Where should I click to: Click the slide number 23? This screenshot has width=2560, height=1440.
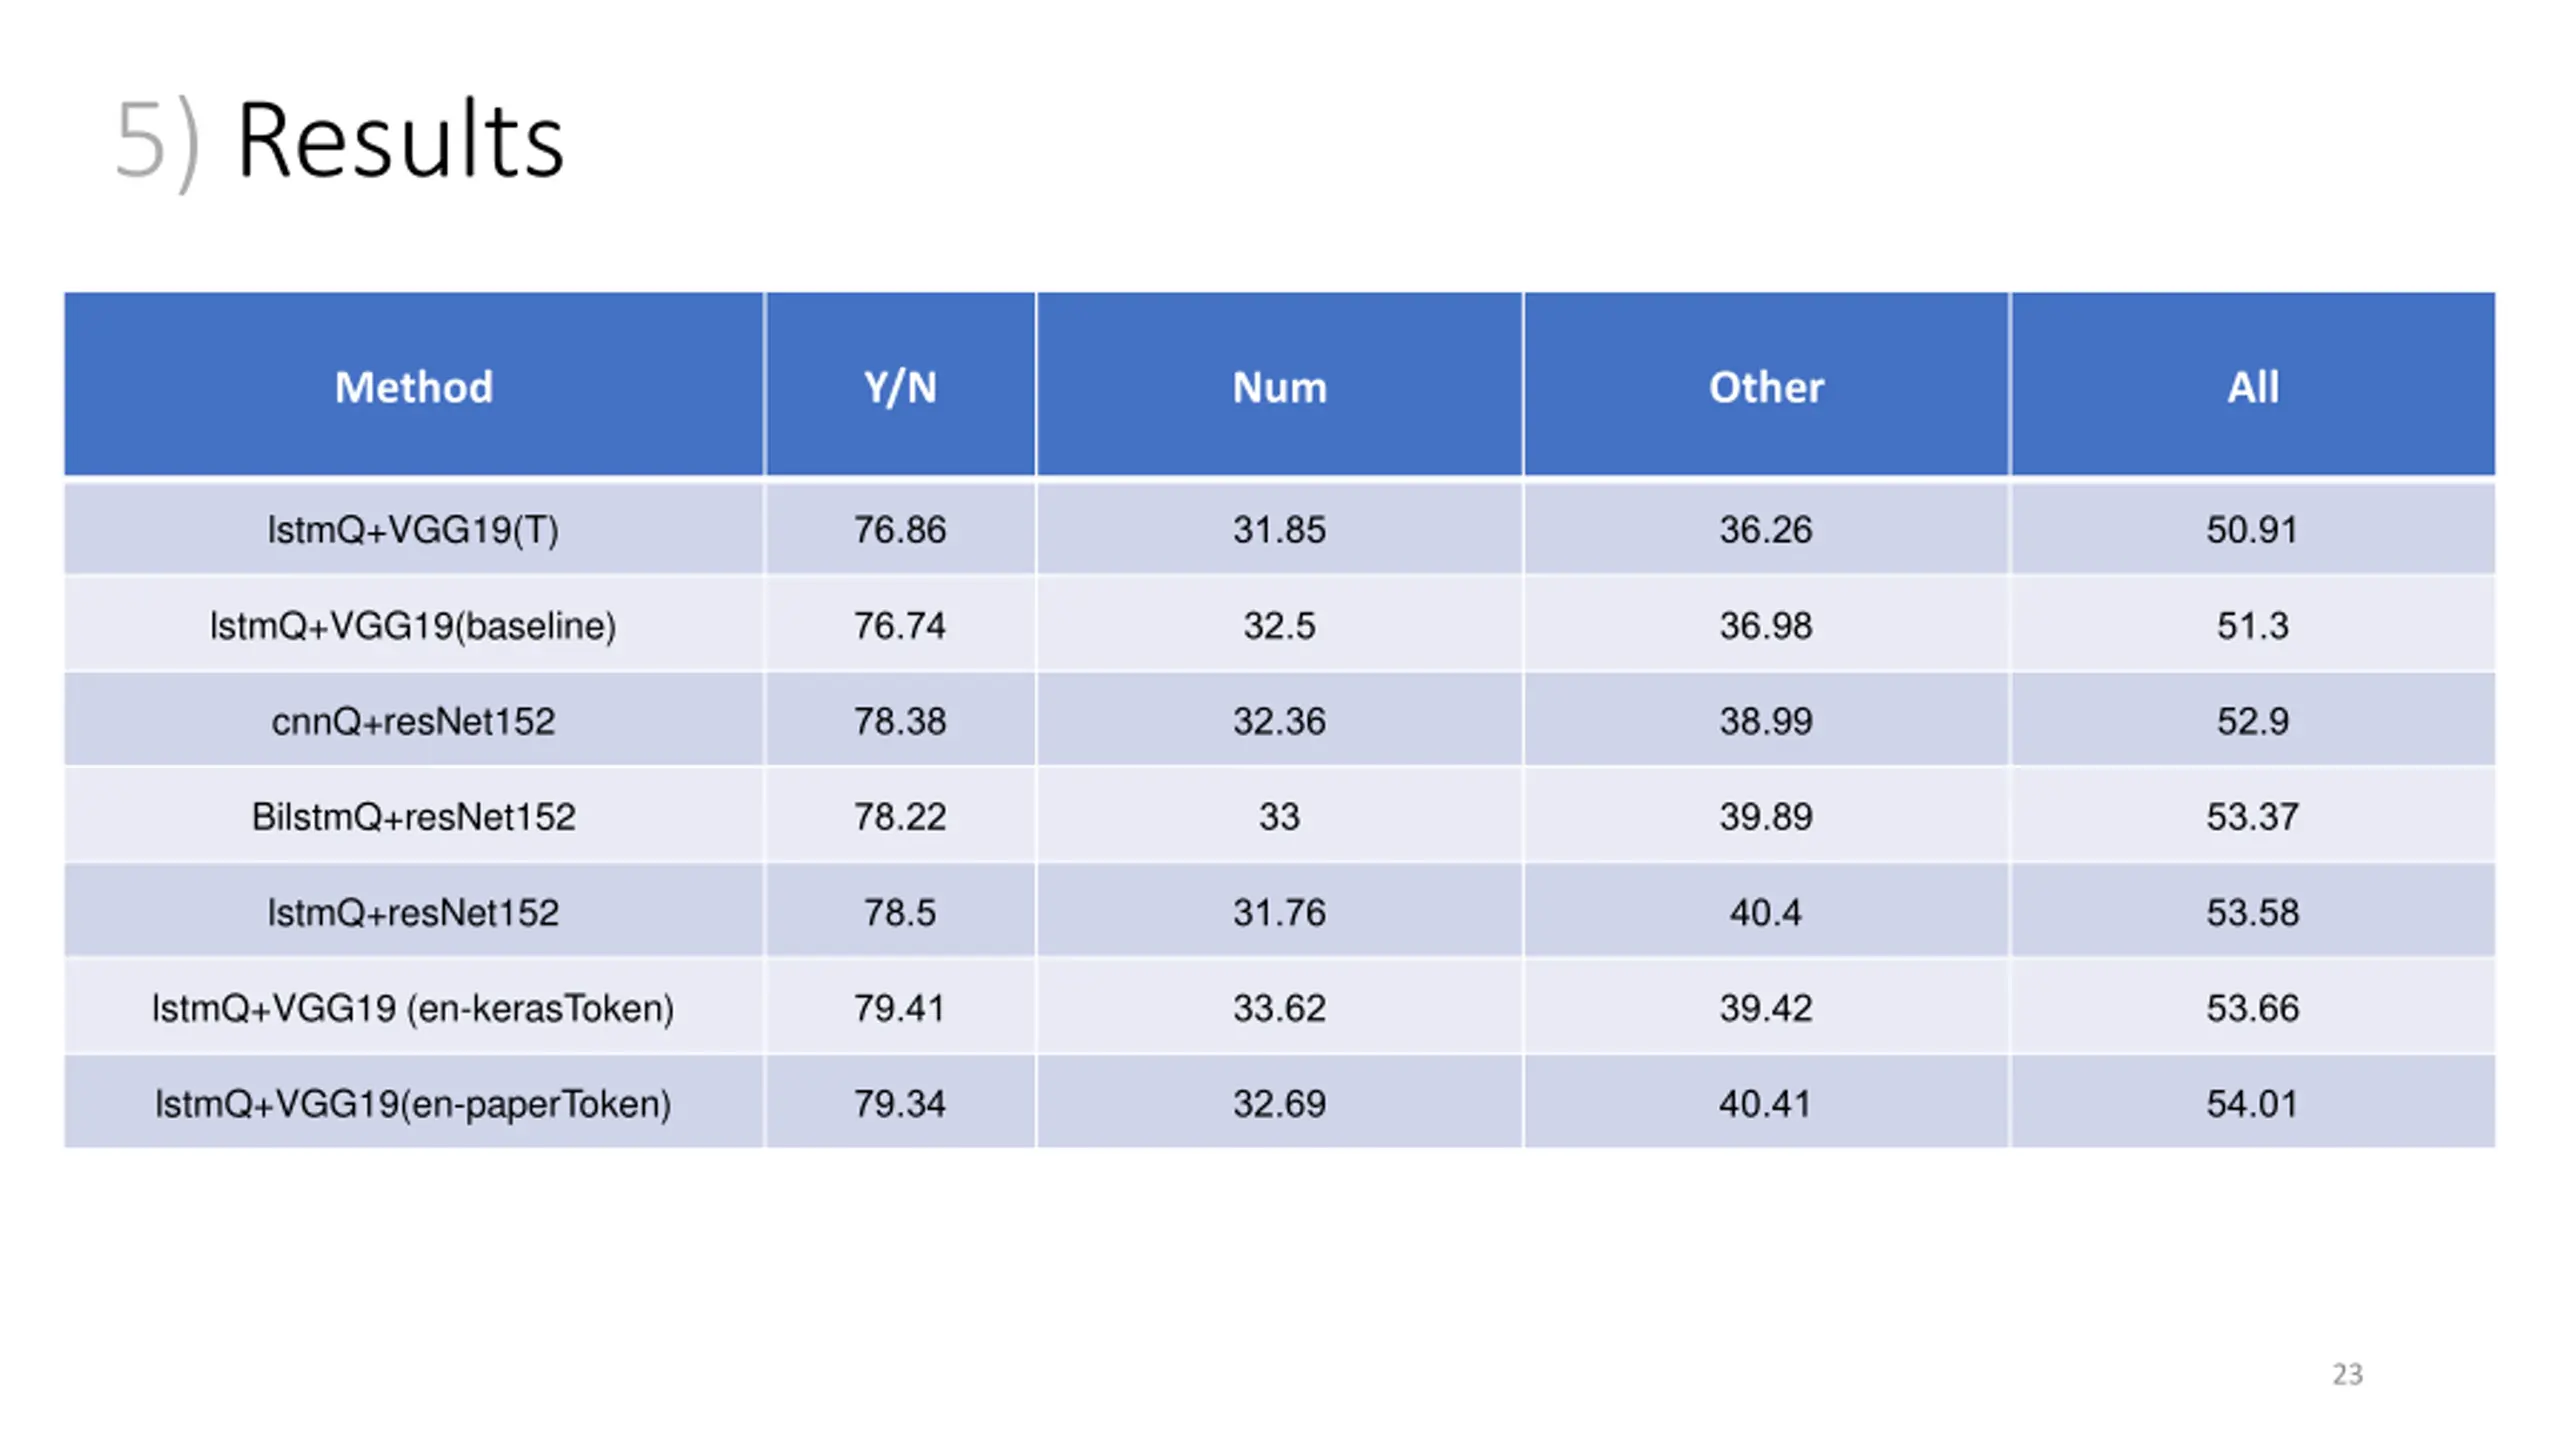click(x=2347, y=1374)
